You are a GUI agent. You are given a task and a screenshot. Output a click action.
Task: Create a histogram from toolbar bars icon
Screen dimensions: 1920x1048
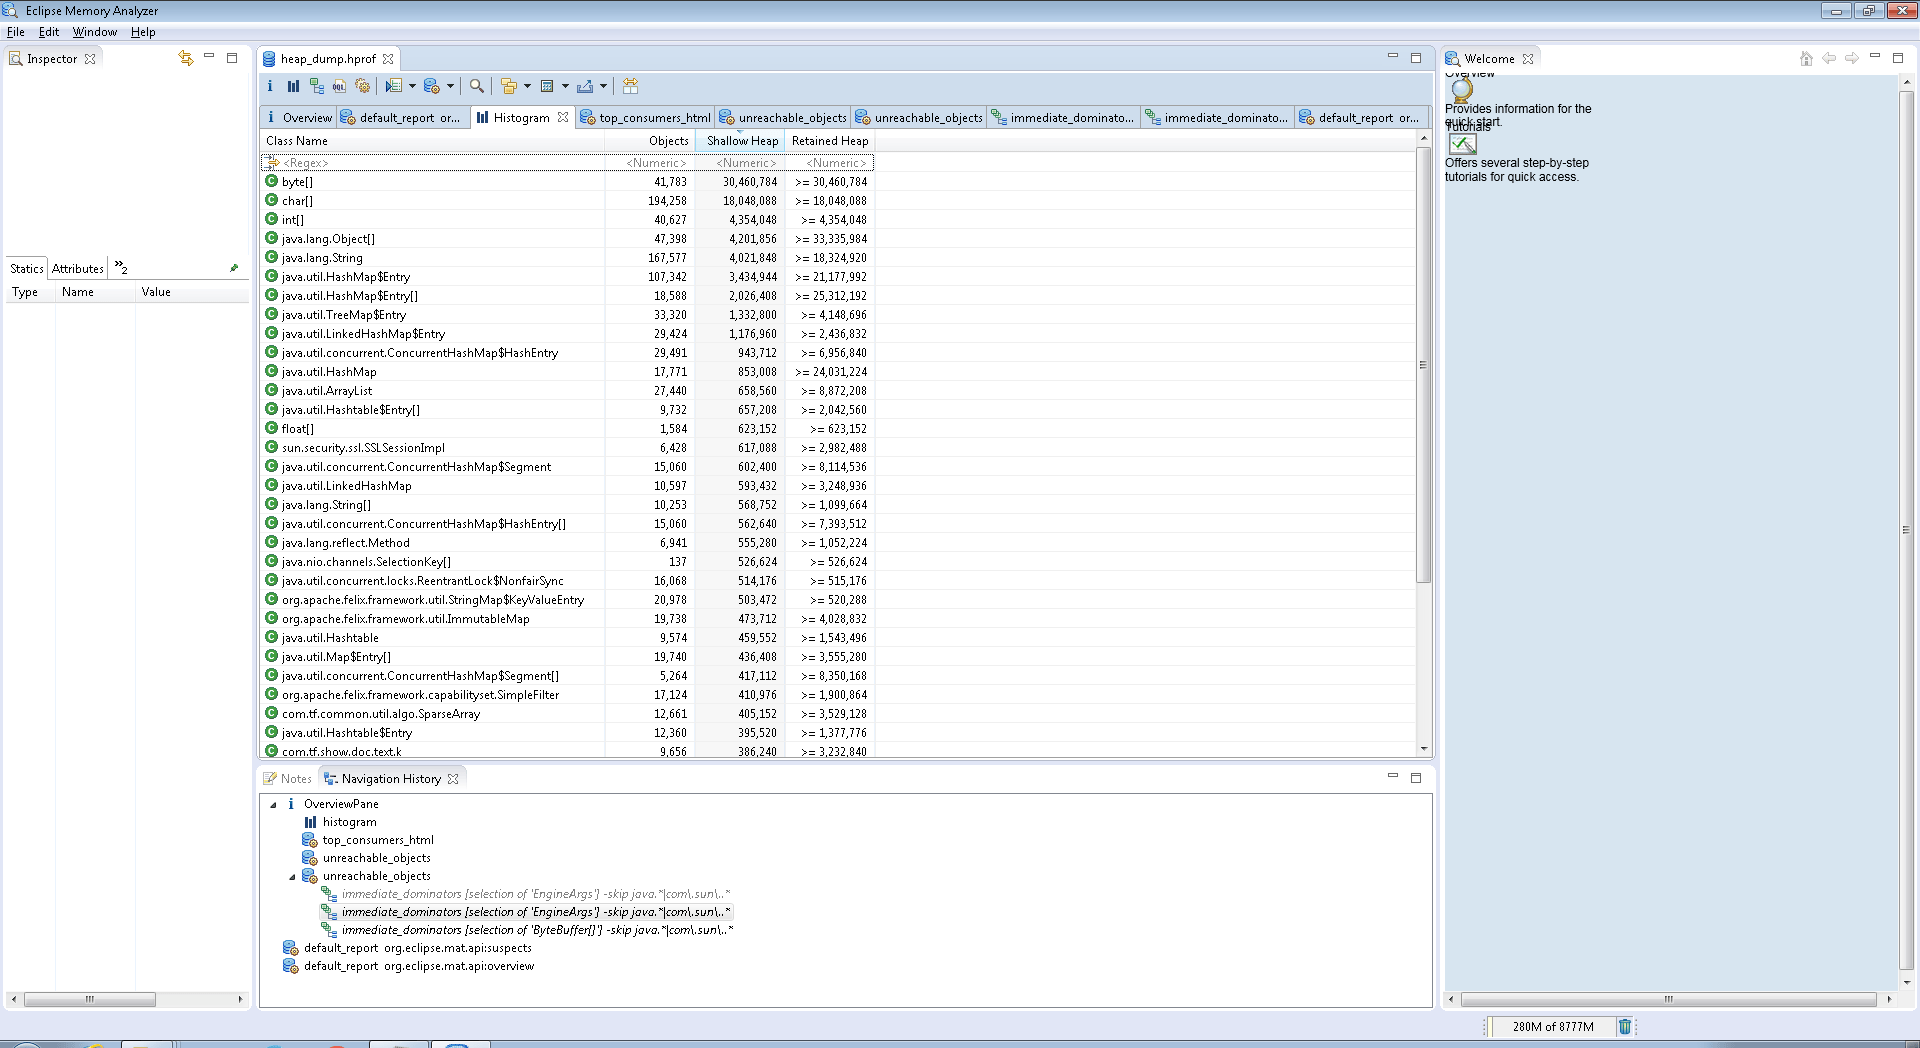[293, 86]
